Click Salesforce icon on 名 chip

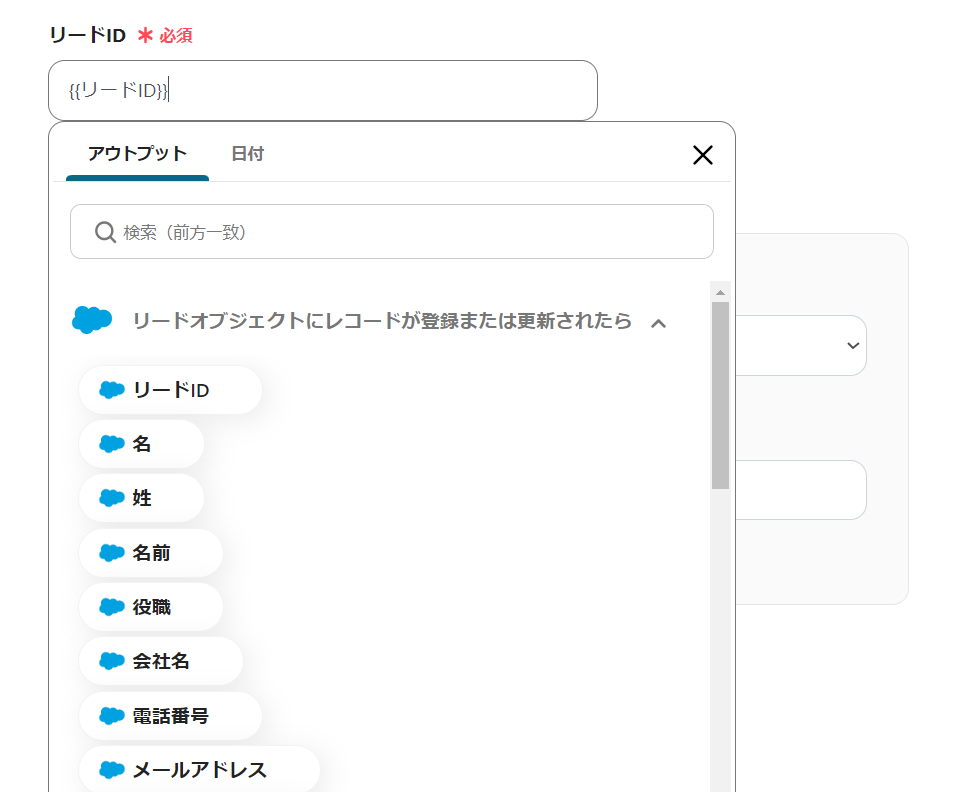tap(112, 444)
